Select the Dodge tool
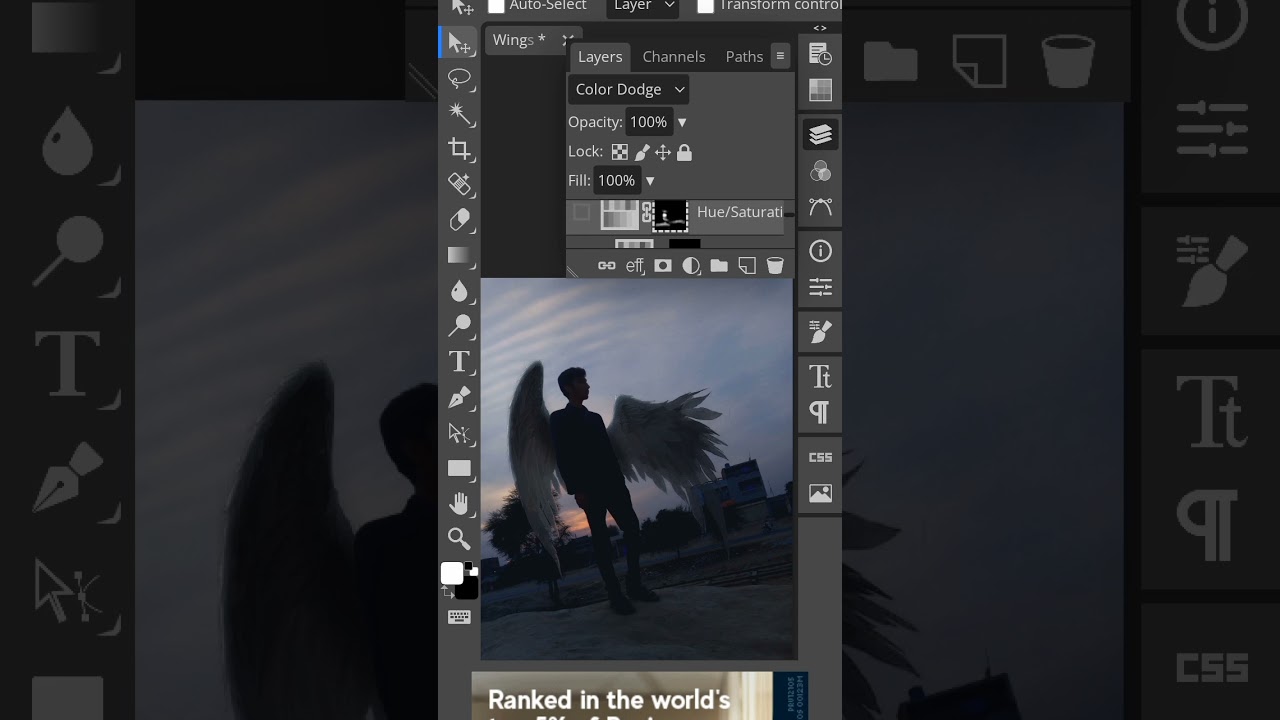The image size is (1280, 720). click(460, 326)
